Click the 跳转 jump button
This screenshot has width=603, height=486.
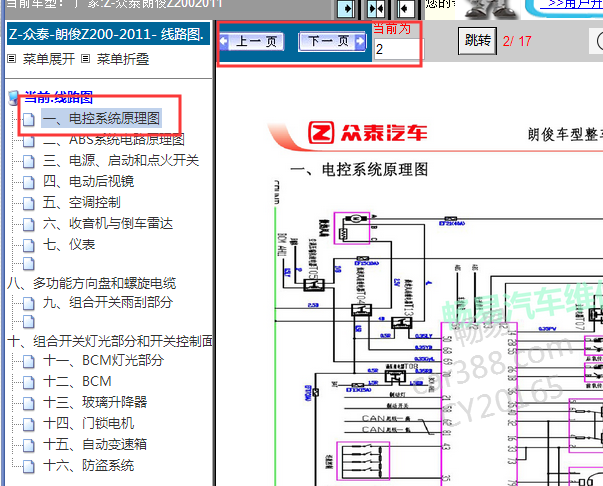(x=477, y=40)
